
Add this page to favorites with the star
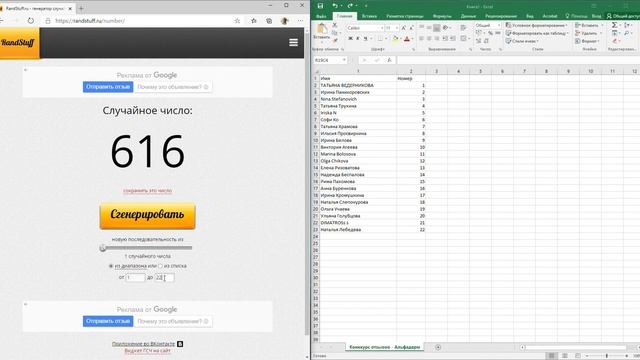(x=237, y=20)
